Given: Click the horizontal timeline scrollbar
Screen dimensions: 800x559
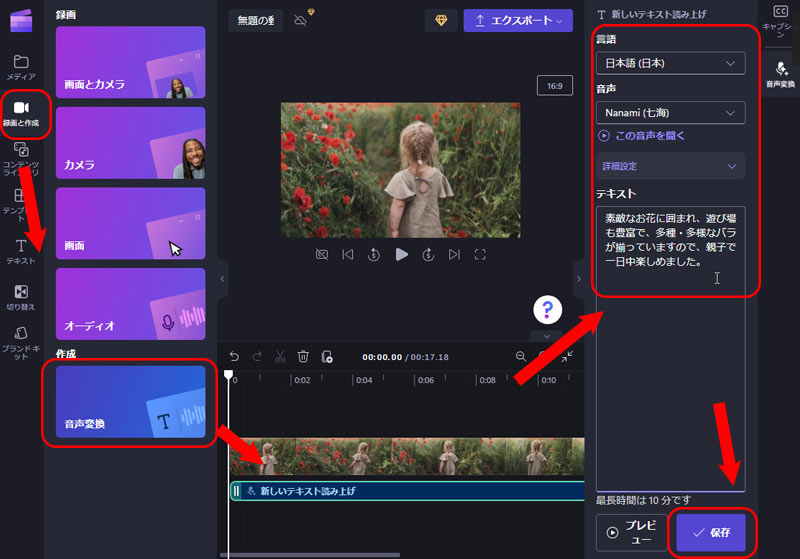Looking at the screenshot, I should pyautogui.click(x=310, y=555).
